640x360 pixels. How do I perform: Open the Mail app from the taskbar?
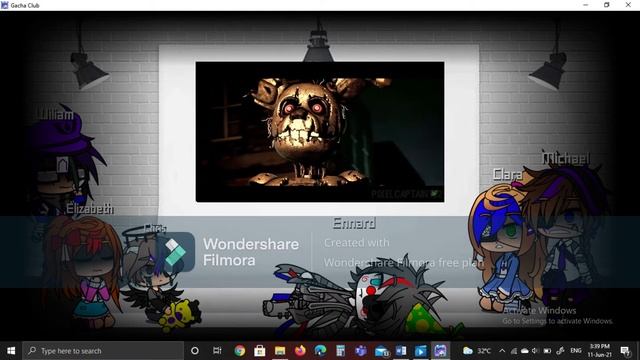pyautogui.click(x=381, y=351)
